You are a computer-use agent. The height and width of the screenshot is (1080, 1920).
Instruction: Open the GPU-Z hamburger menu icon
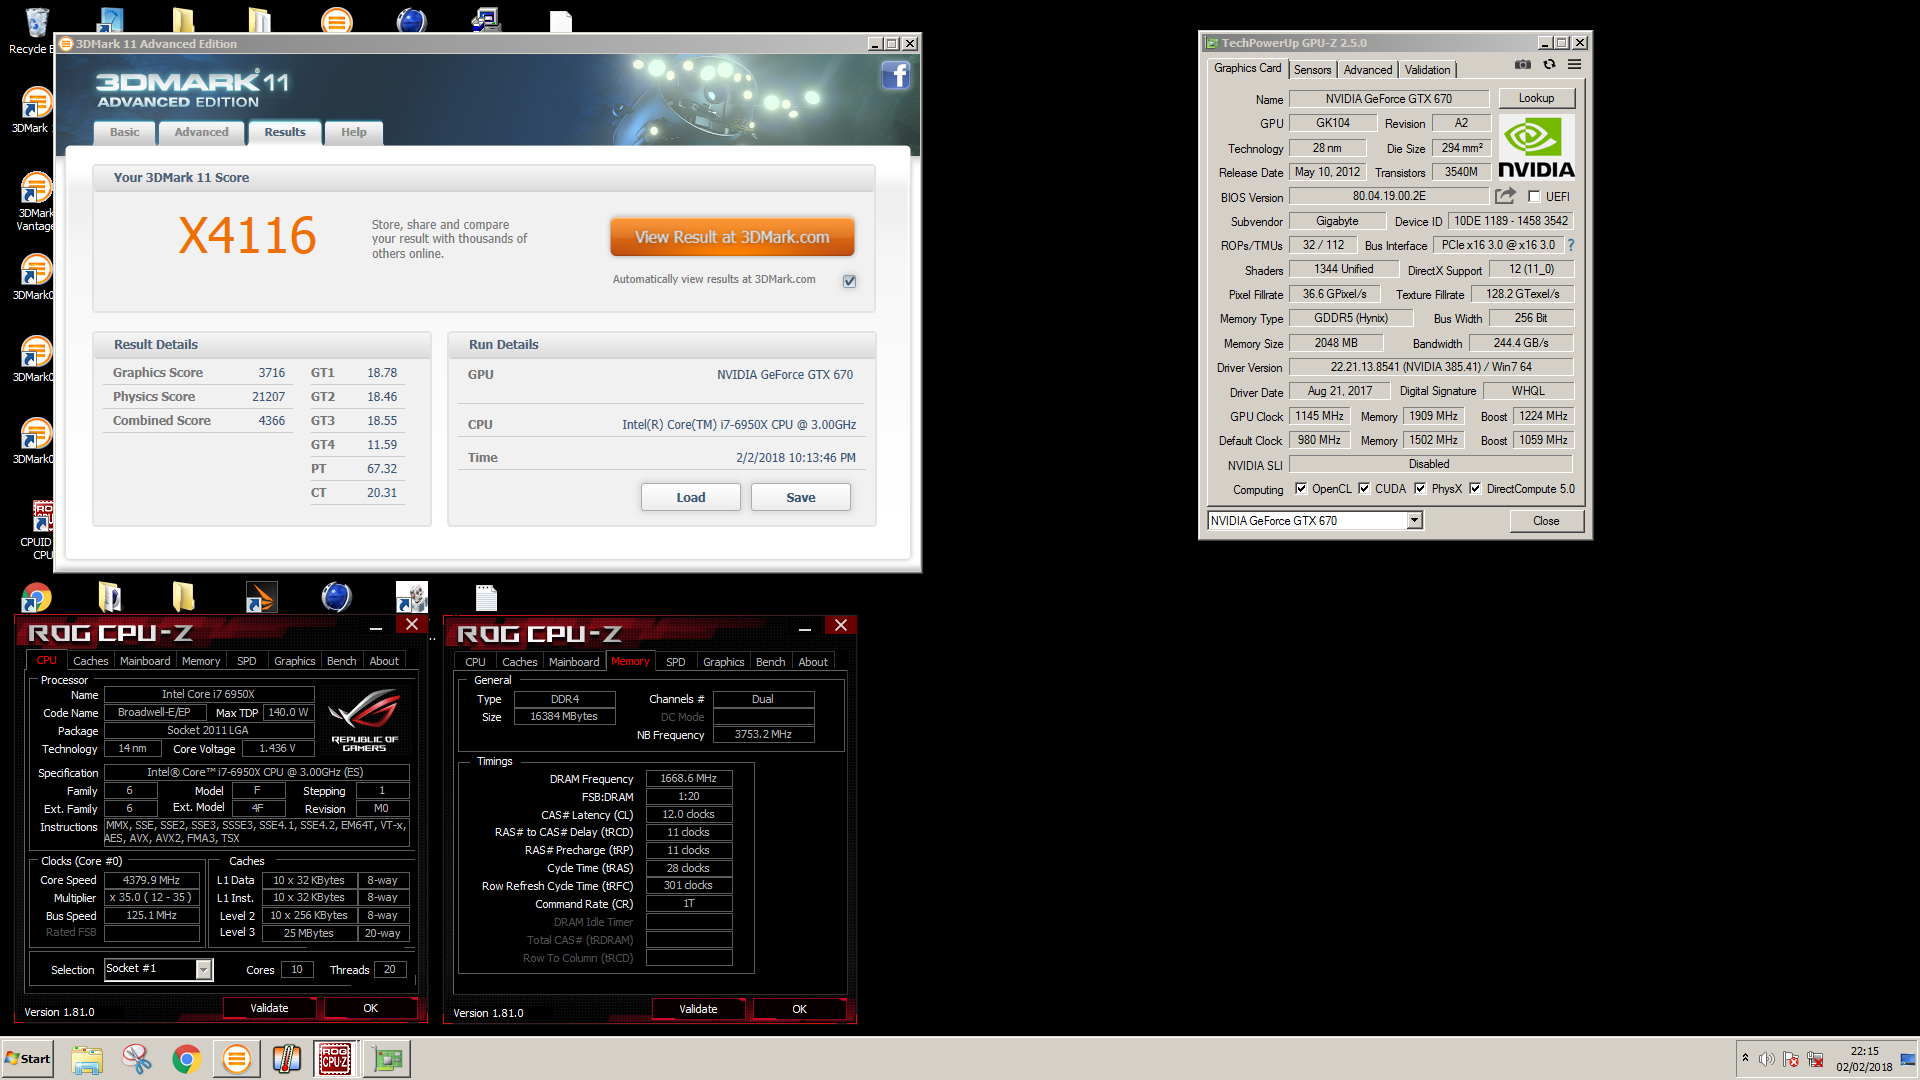coord(1574,65)
